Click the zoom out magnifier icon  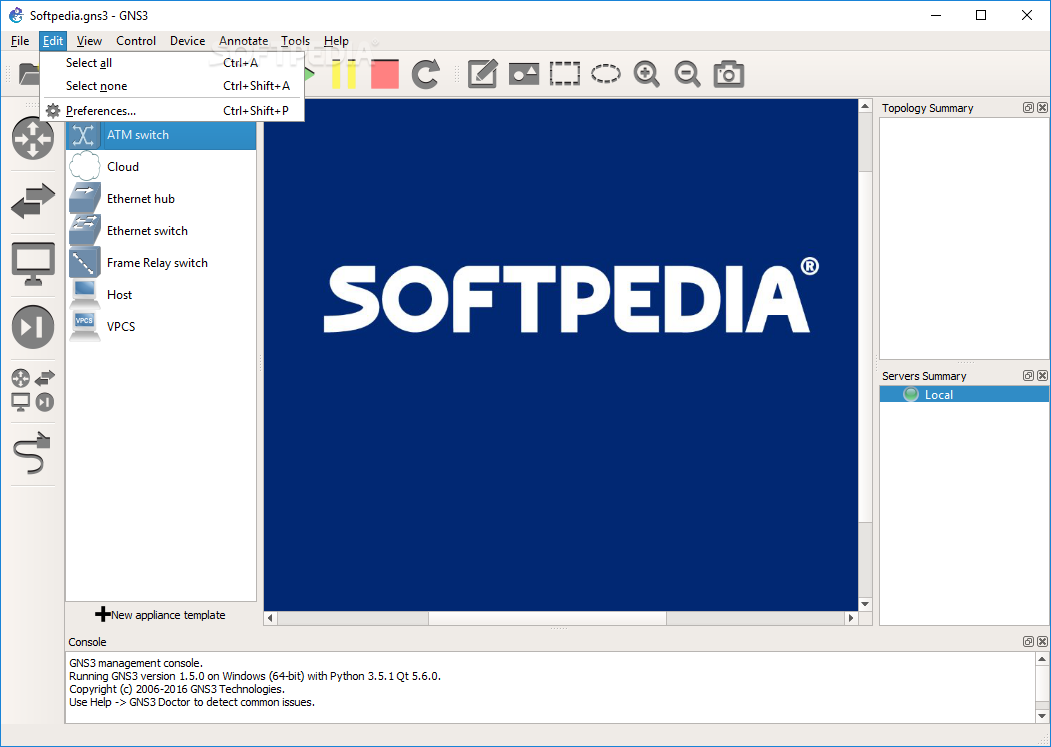[687, 74]
